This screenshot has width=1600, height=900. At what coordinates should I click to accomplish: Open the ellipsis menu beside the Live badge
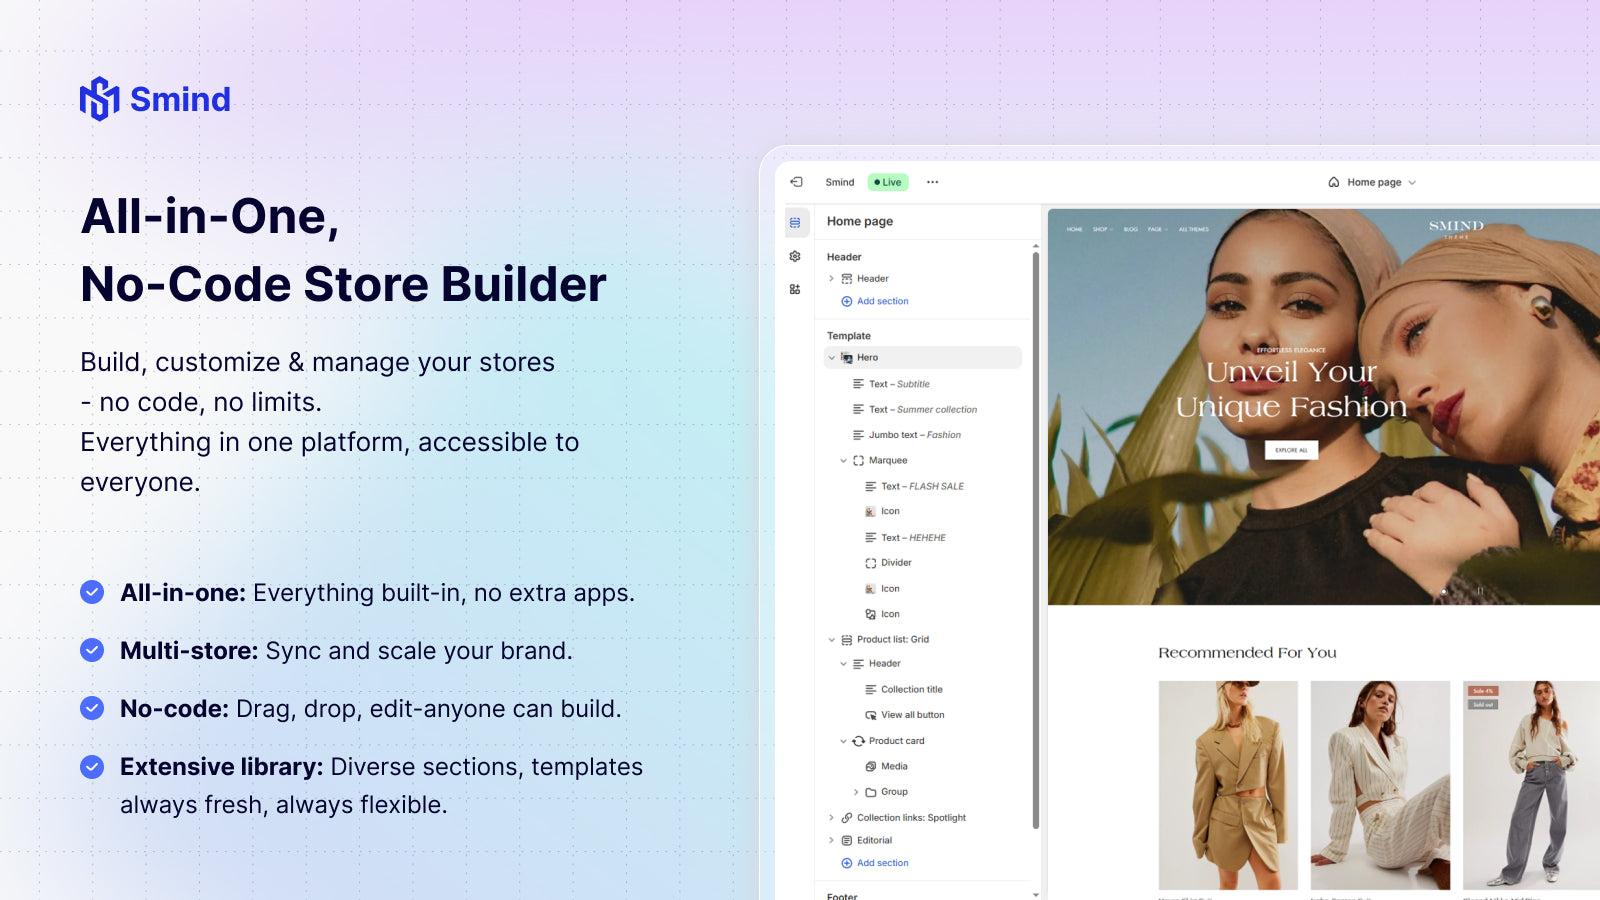(932, 182)
